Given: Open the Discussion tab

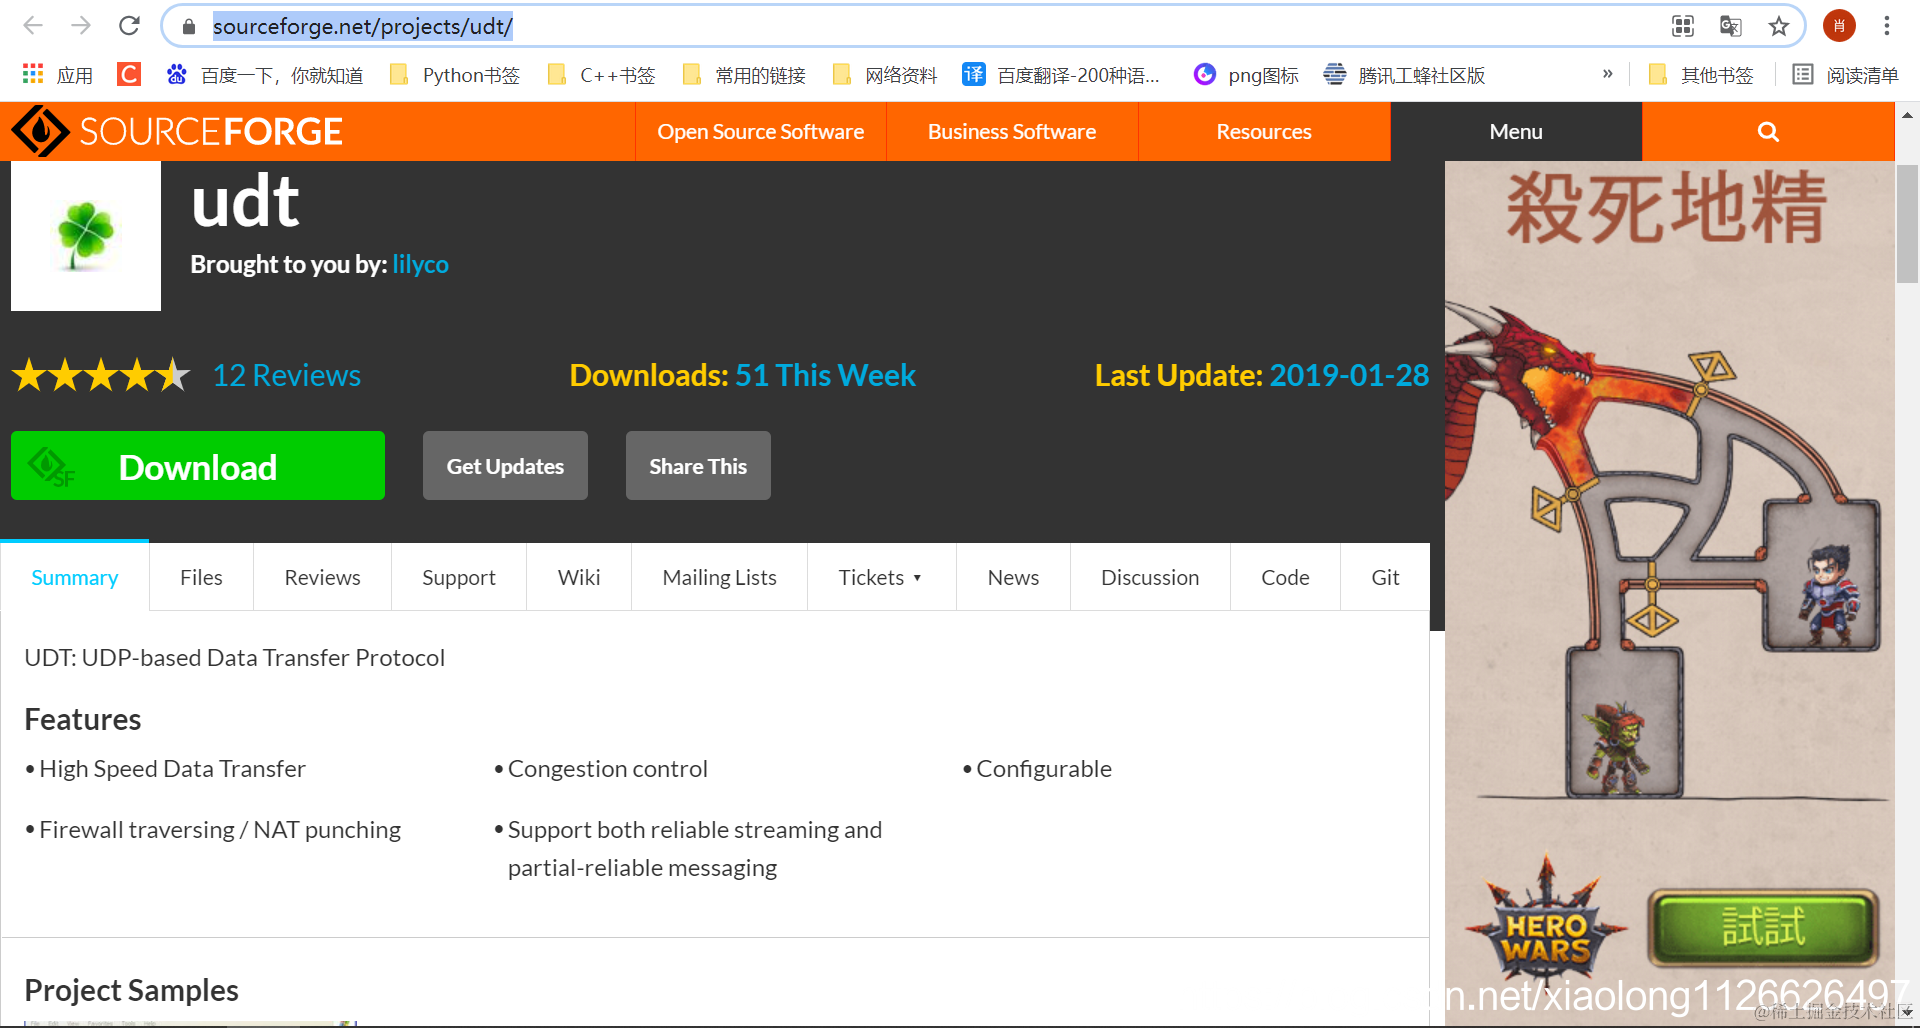Looking at the screenshot, I should click(x=1150, y=577).
